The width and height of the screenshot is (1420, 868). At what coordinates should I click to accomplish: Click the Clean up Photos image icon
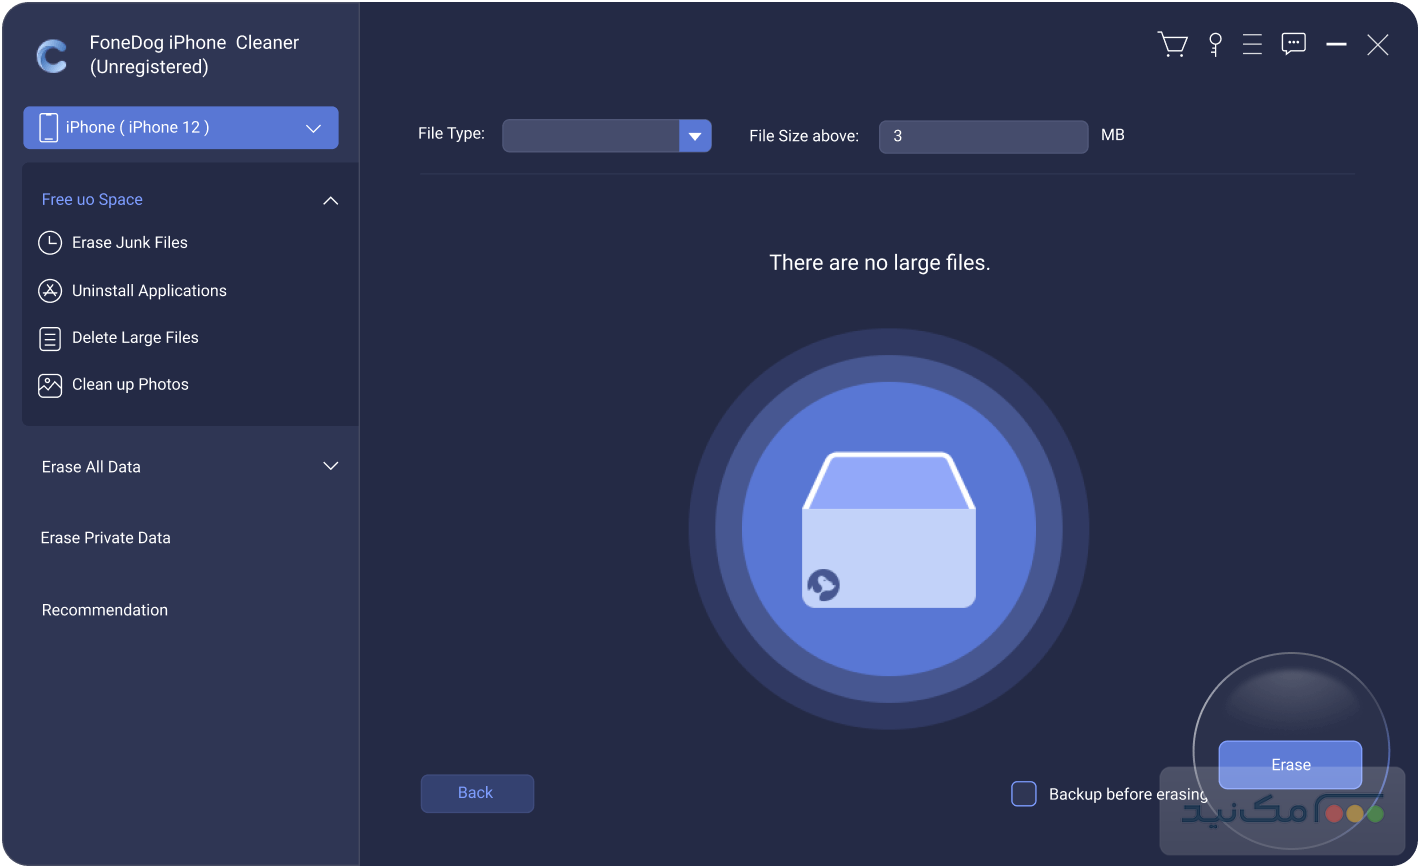point(50,385)
